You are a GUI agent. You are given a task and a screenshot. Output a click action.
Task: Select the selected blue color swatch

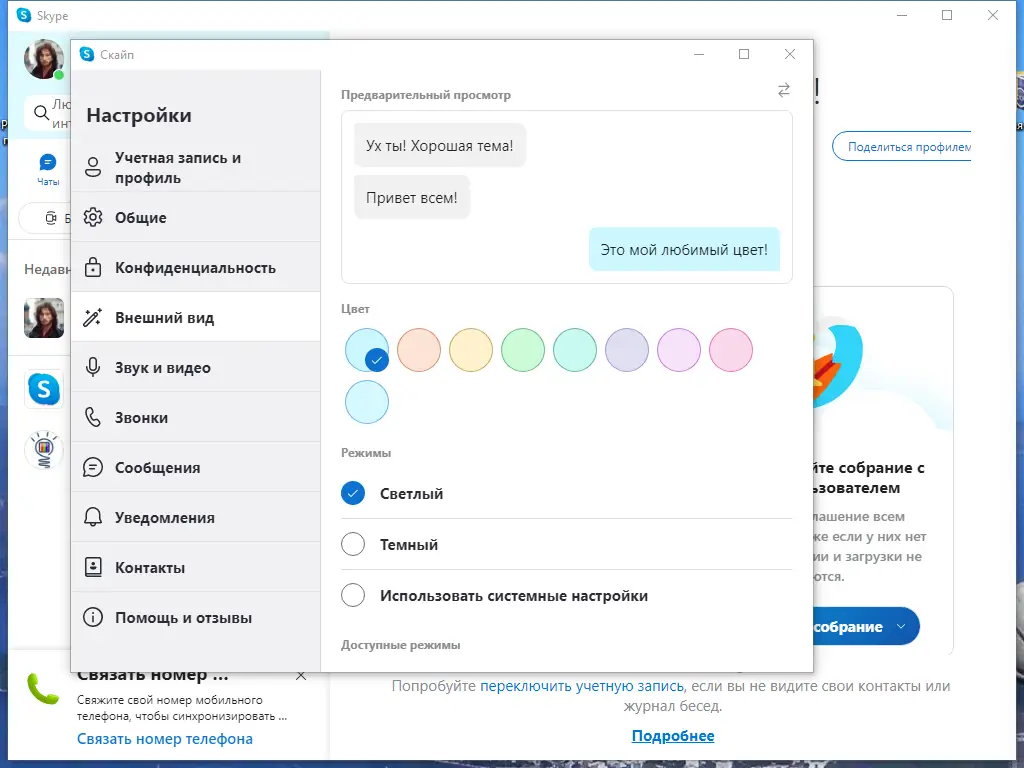click(x=367, y=350)
